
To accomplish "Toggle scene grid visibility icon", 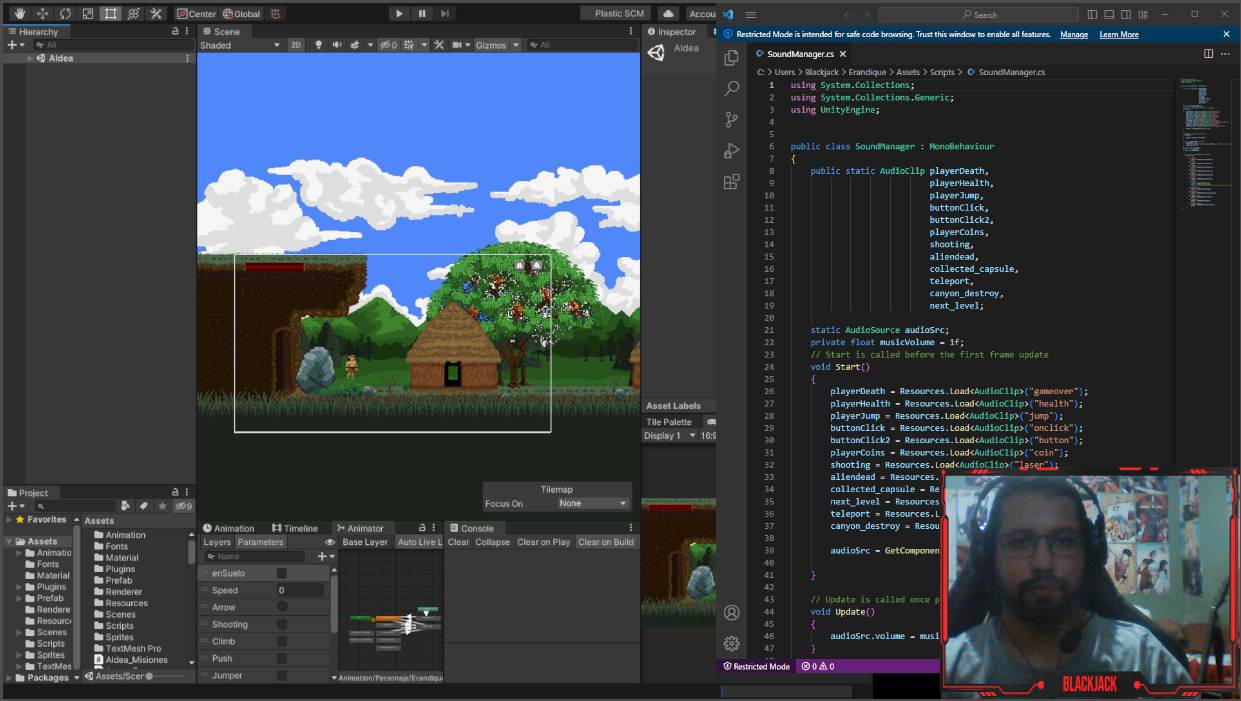I will (411, 45).
